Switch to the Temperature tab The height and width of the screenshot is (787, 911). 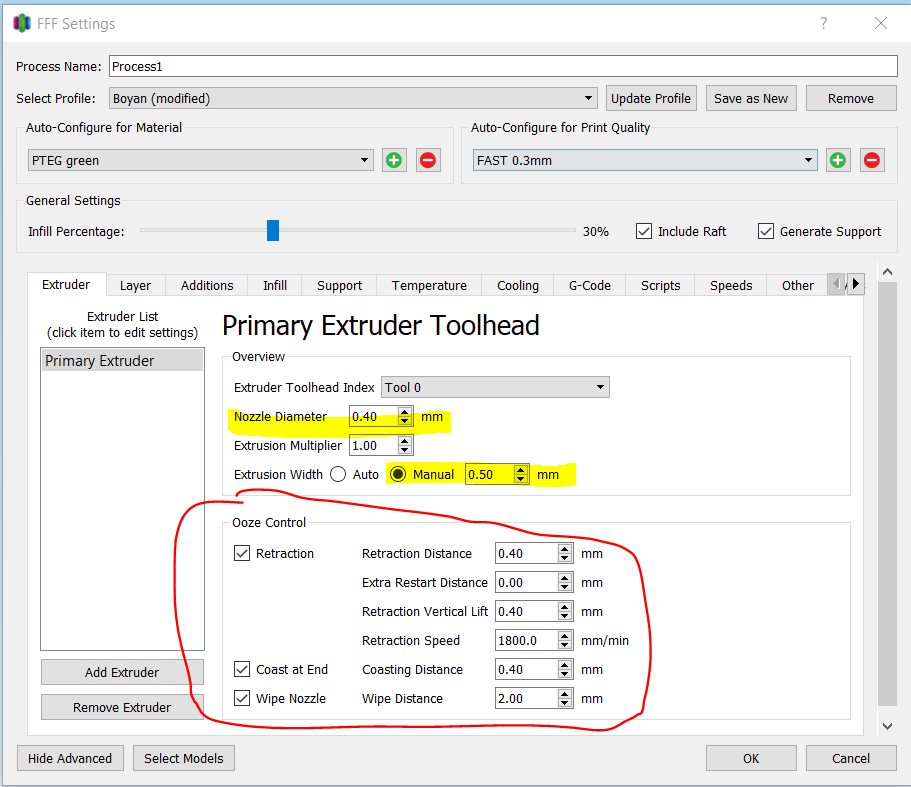click(429, 285)
